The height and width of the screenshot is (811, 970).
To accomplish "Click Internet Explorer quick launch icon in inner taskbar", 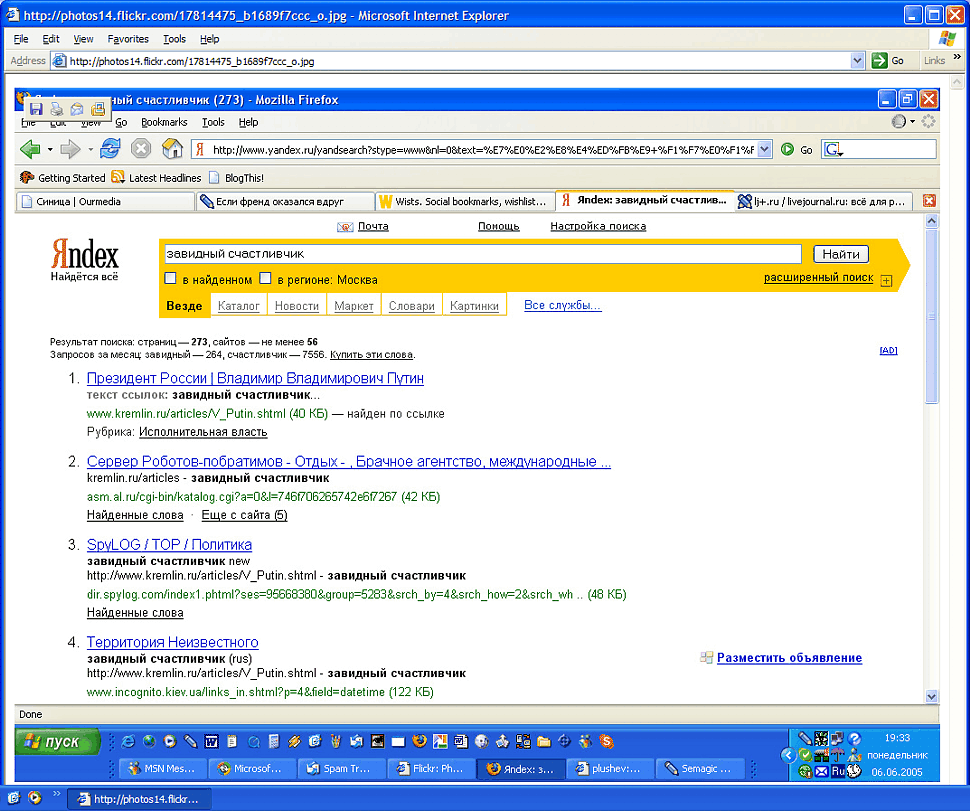I will 128,741.
